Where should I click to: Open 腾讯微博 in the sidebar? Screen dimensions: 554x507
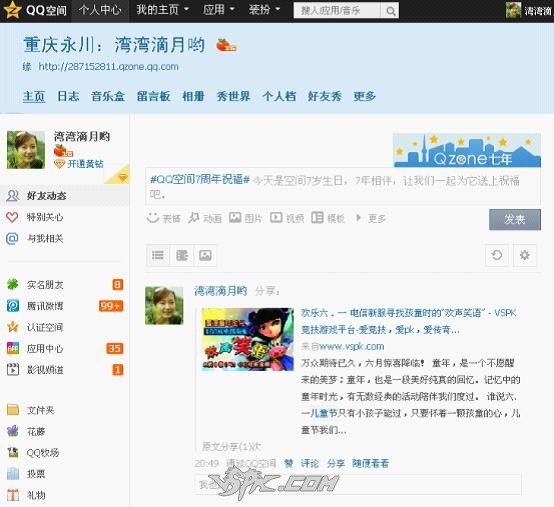point(45,306)
